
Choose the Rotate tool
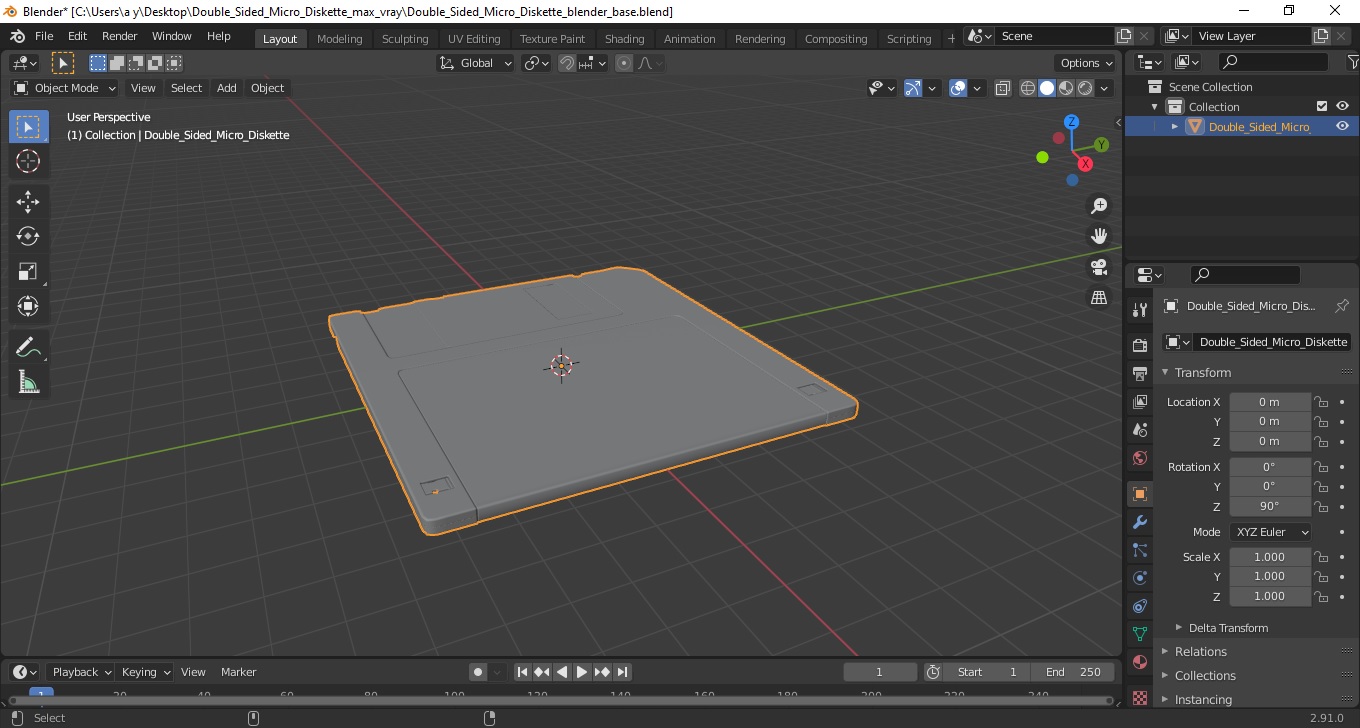point(28,236)
